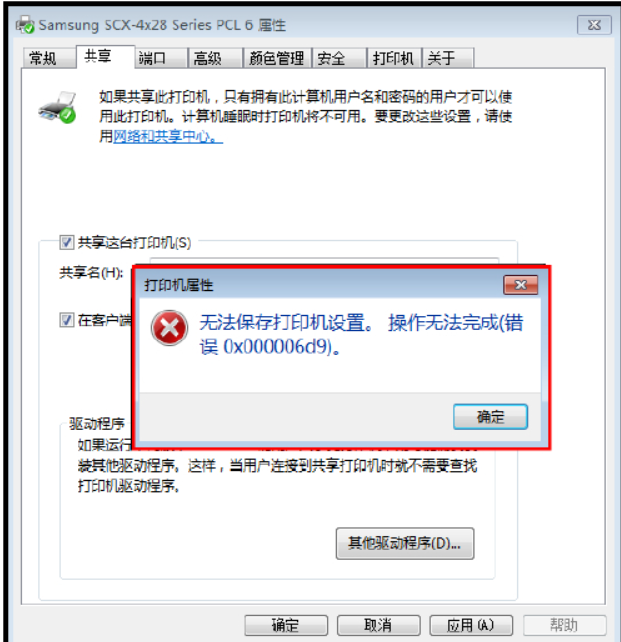Switch to the 打印机 tab
Image resolution: width=621 pixels, height=642 pixels.
tap(394, 58)
